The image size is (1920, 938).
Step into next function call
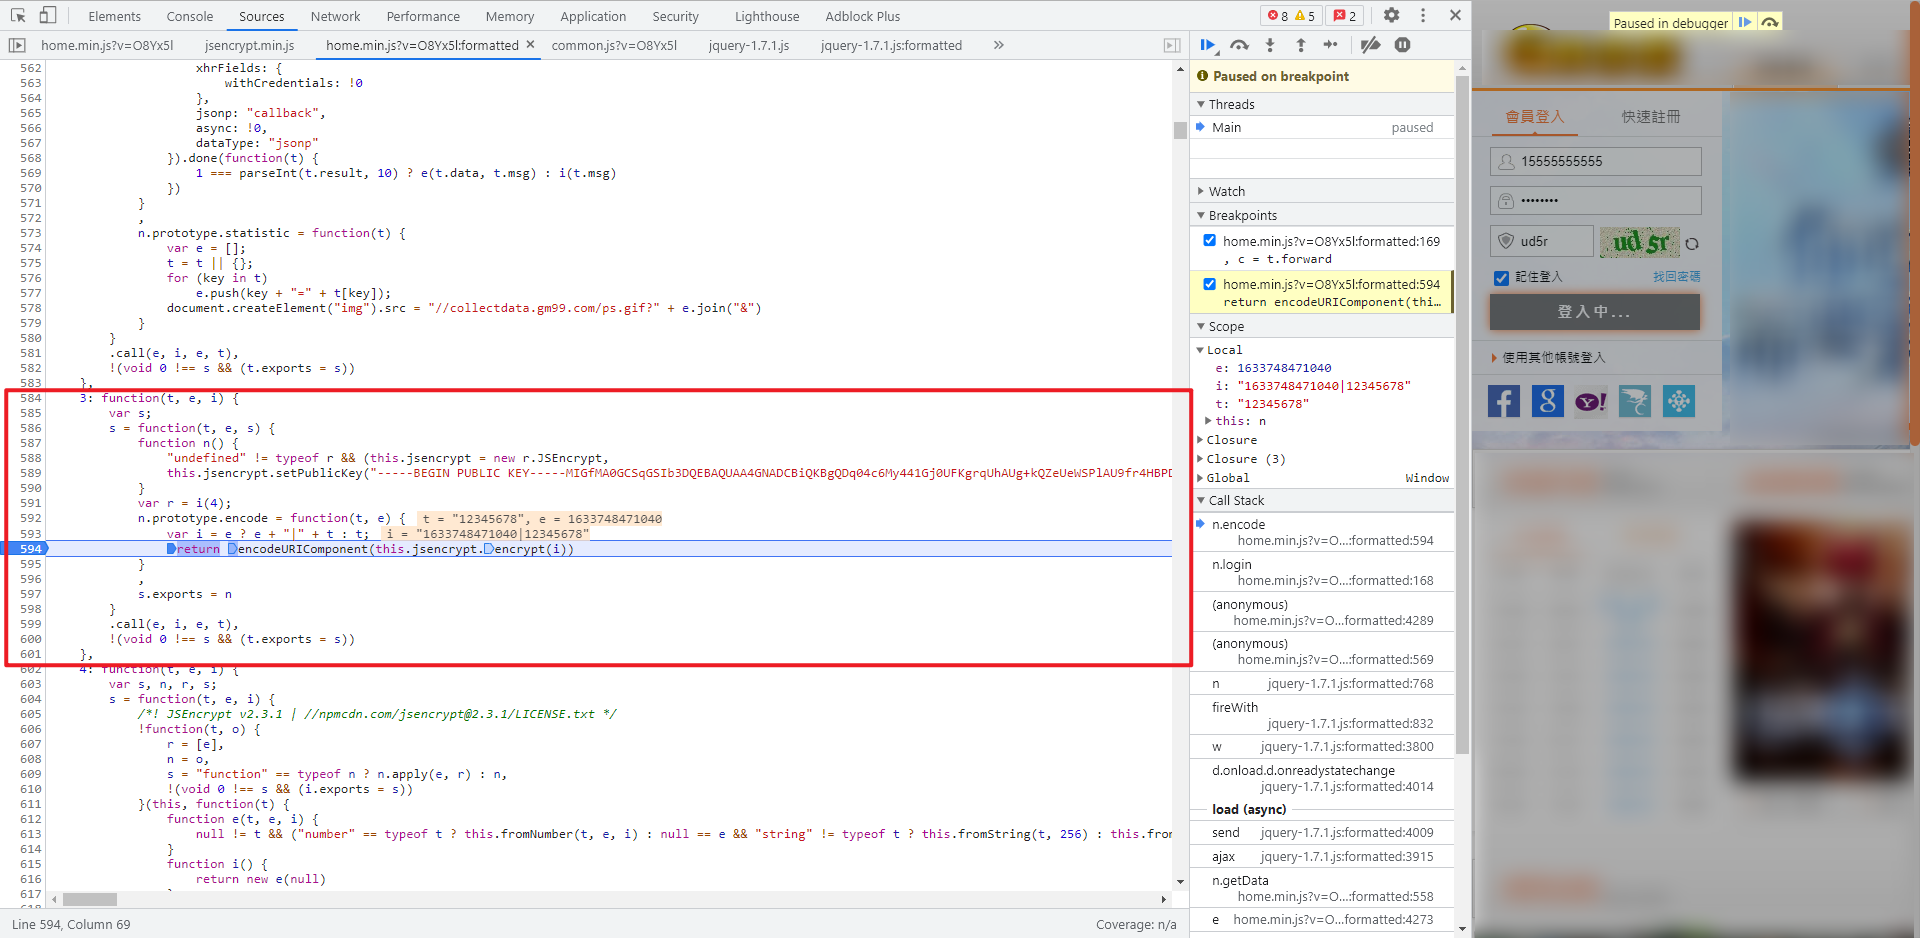click(1270, 45)
